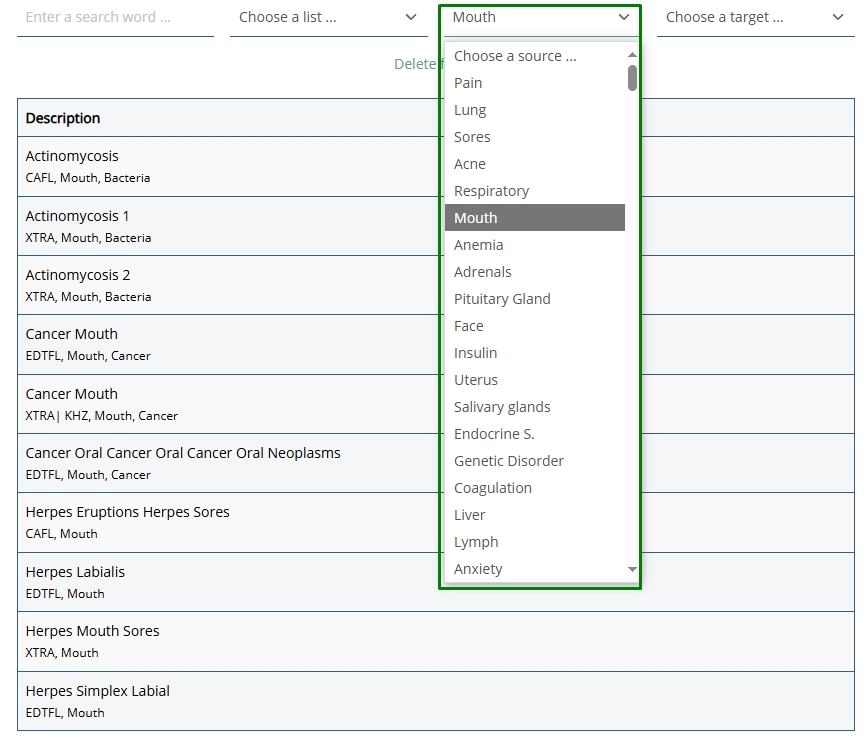Select 'Salivary glands' option
The image size is (868, 744).
pos(502,407)
